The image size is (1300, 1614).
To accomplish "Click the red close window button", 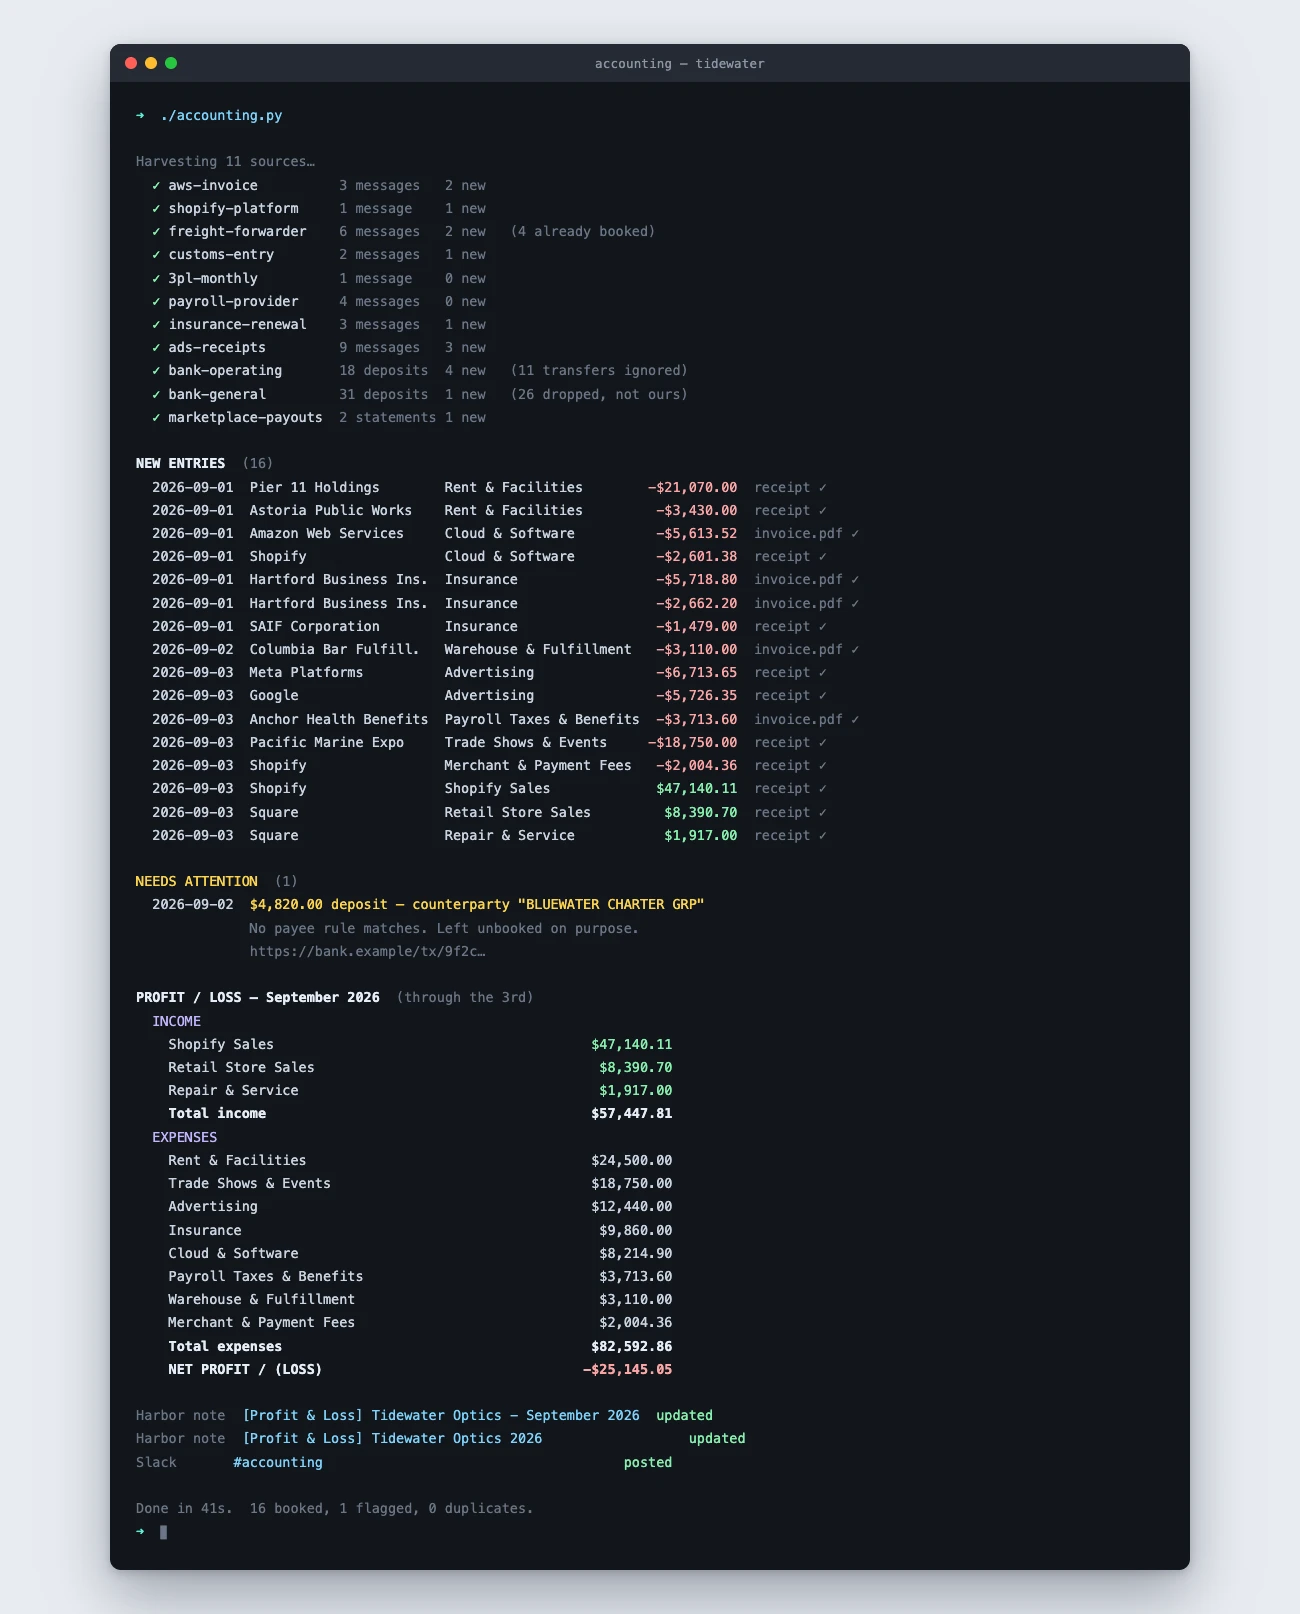I will click(131, 63).
